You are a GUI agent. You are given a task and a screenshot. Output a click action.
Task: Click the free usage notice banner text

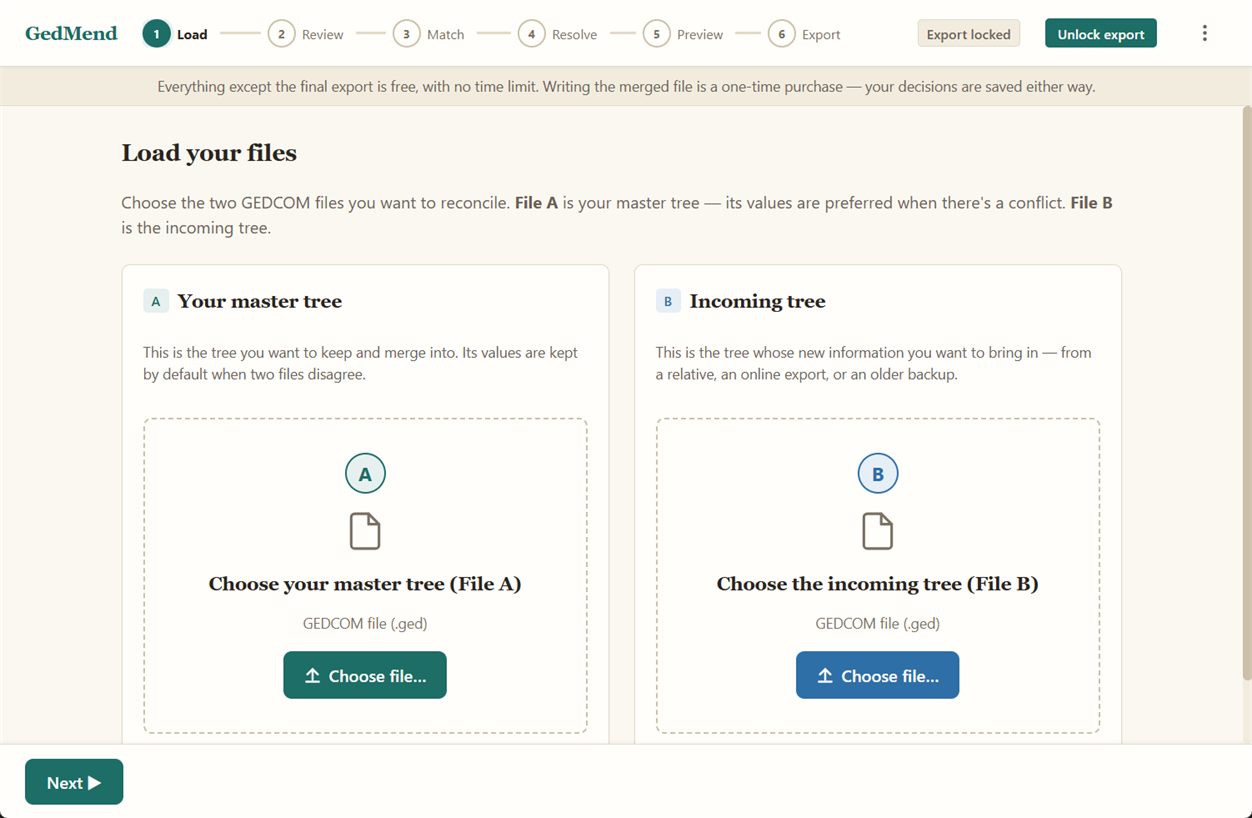pos(626,87)
